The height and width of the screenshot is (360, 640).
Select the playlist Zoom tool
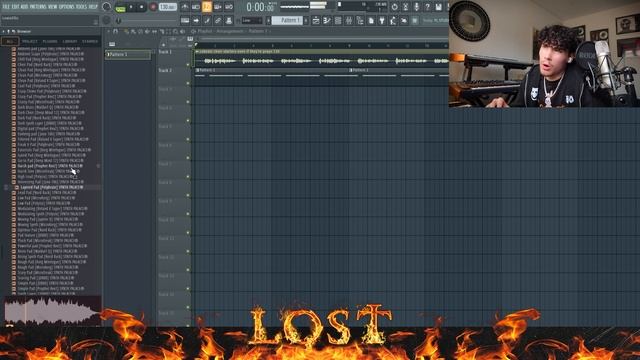pos(176,31)
